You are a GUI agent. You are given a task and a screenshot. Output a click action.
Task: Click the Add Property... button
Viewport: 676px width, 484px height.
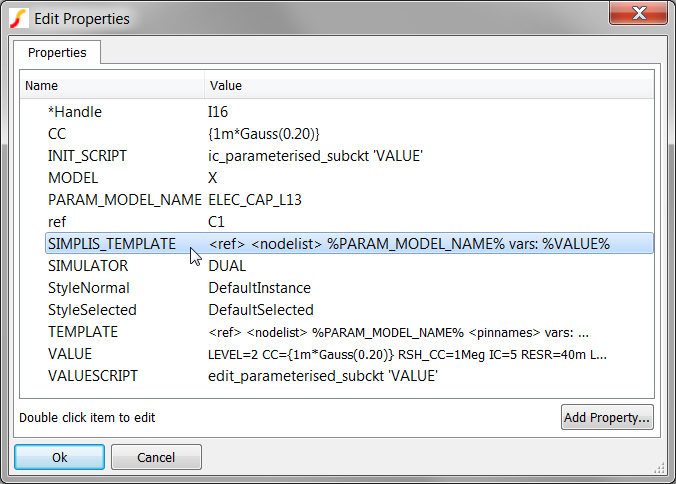coord(607,417)
